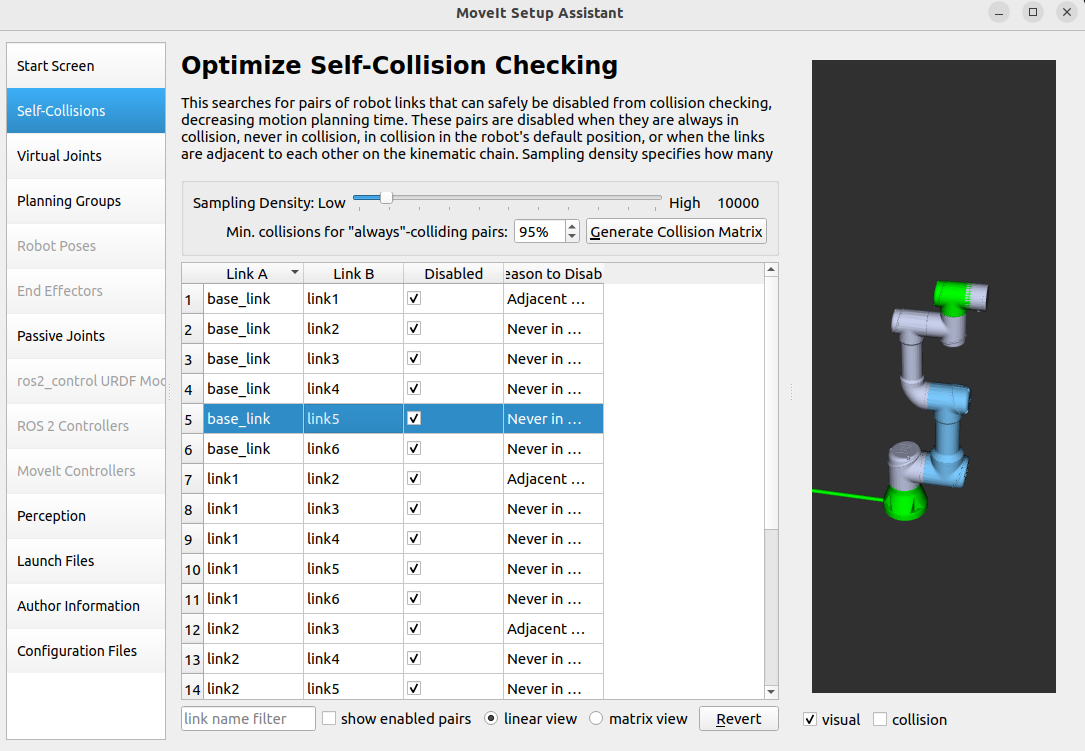
Task: Go to Author Information page
Action: coord(86,606)
